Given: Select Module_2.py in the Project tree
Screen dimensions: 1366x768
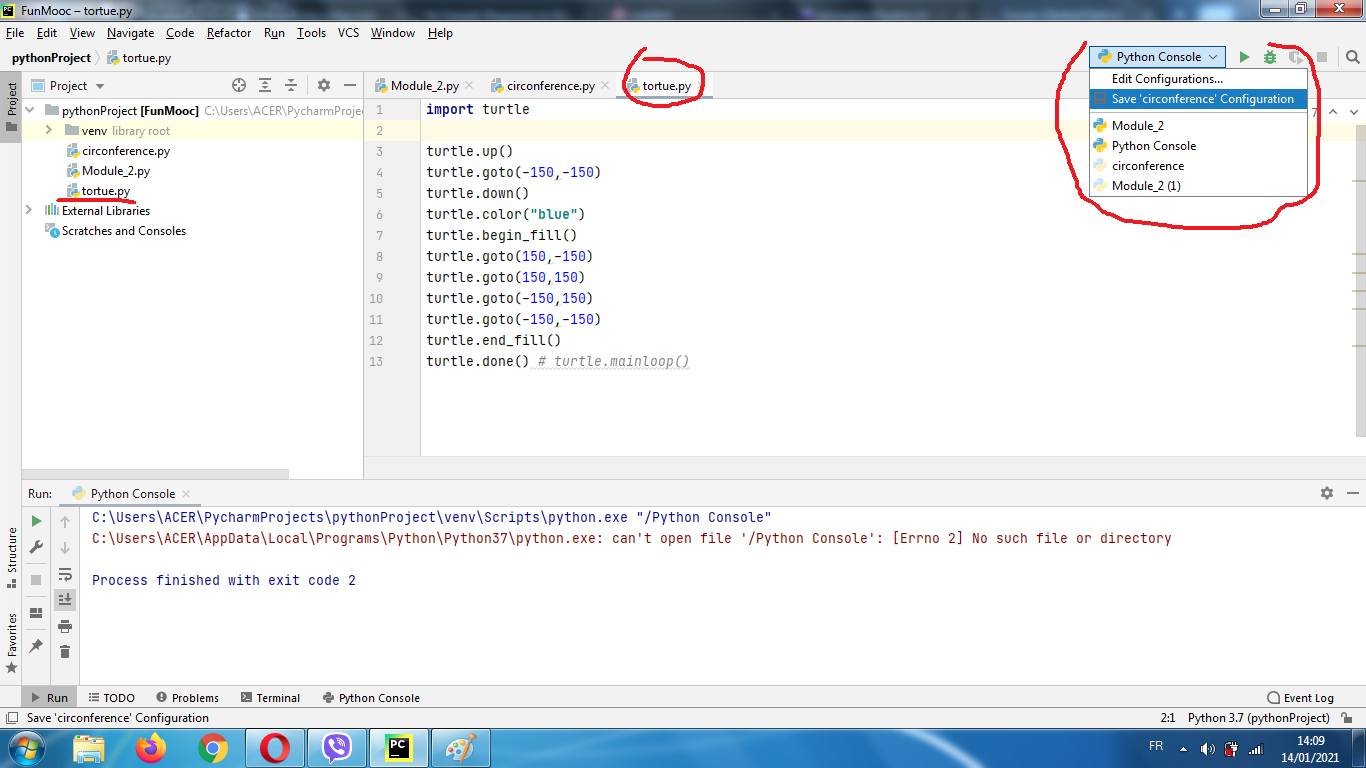Looking at the screenshot, I should (116, 171).
